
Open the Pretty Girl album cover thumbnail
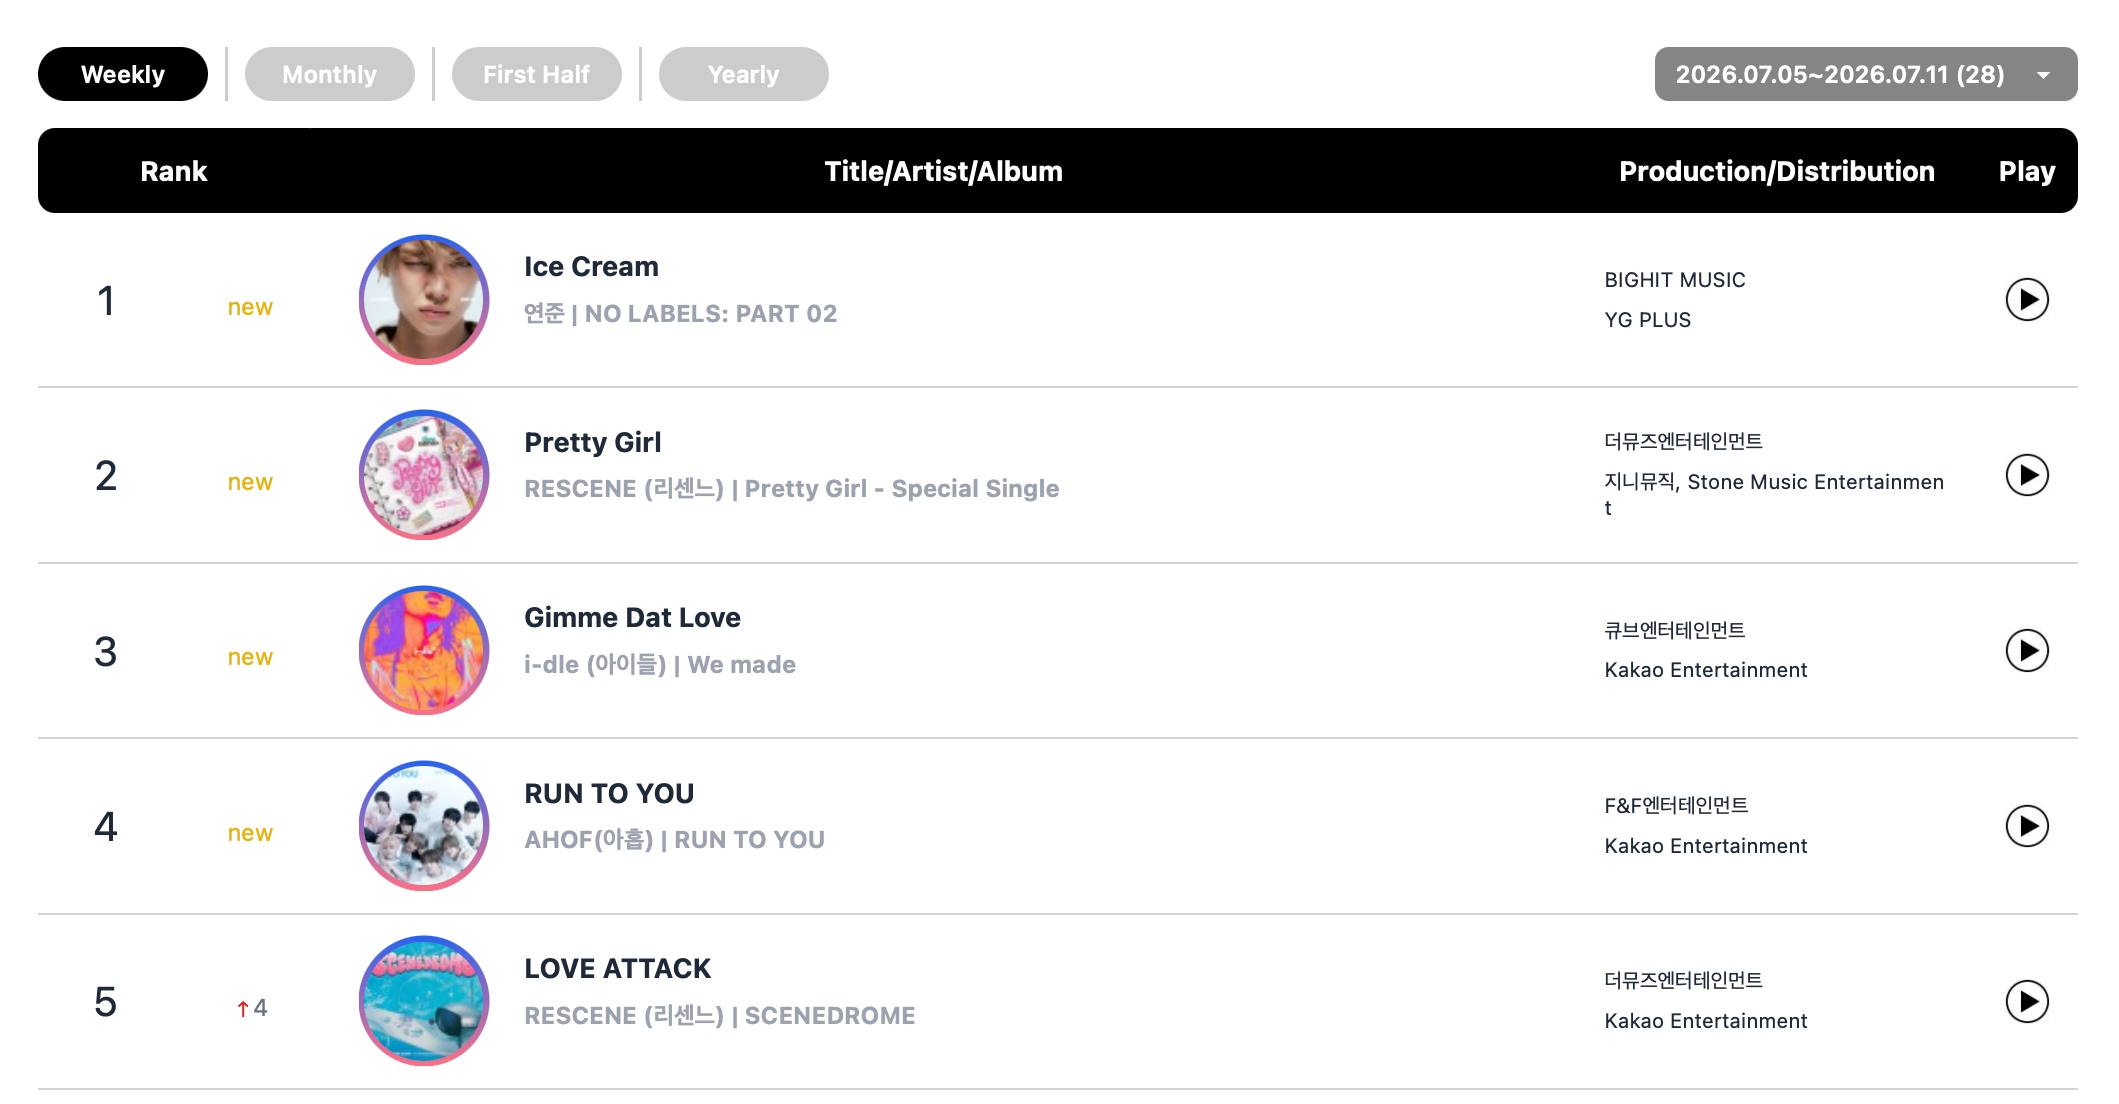pyautogui.click(x=424, y=475)
